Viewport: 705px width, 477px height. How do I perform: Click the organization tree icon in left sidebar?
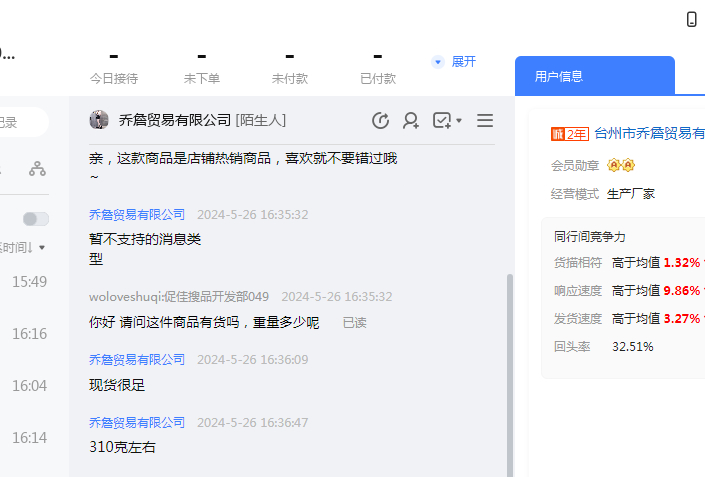pyautogui.click(x=37, y=168)
